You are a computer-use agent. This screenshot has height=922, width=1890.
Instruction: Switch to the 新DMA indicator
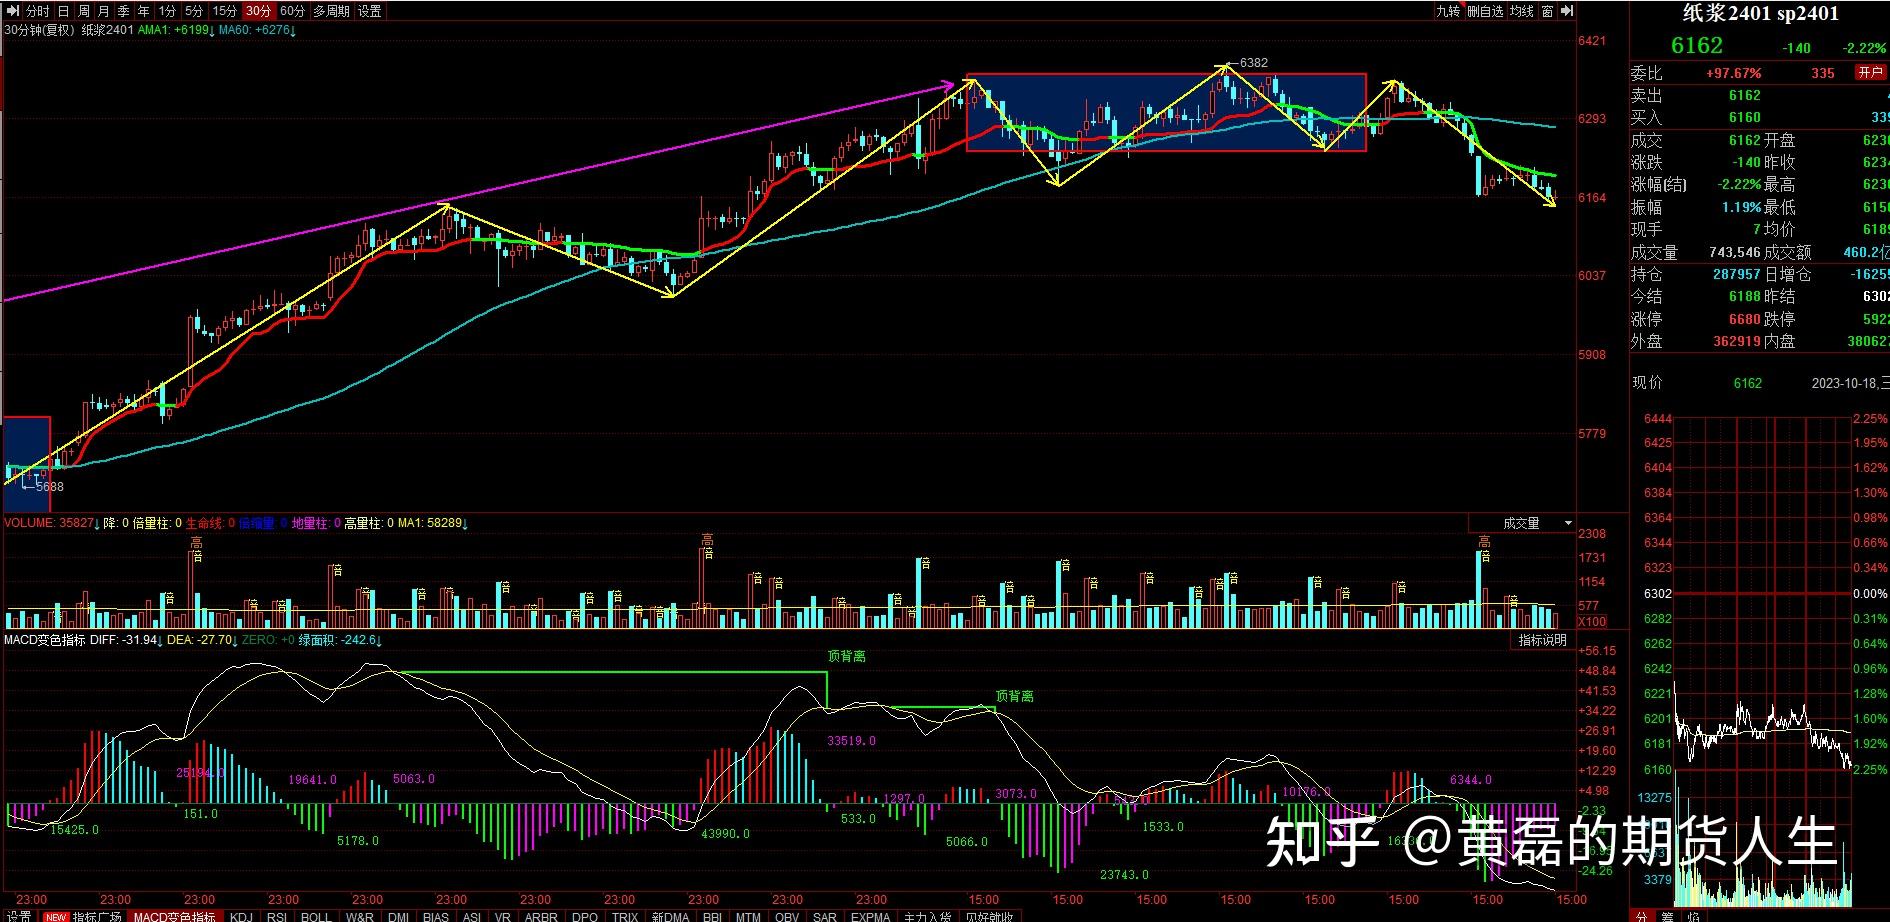670,915
